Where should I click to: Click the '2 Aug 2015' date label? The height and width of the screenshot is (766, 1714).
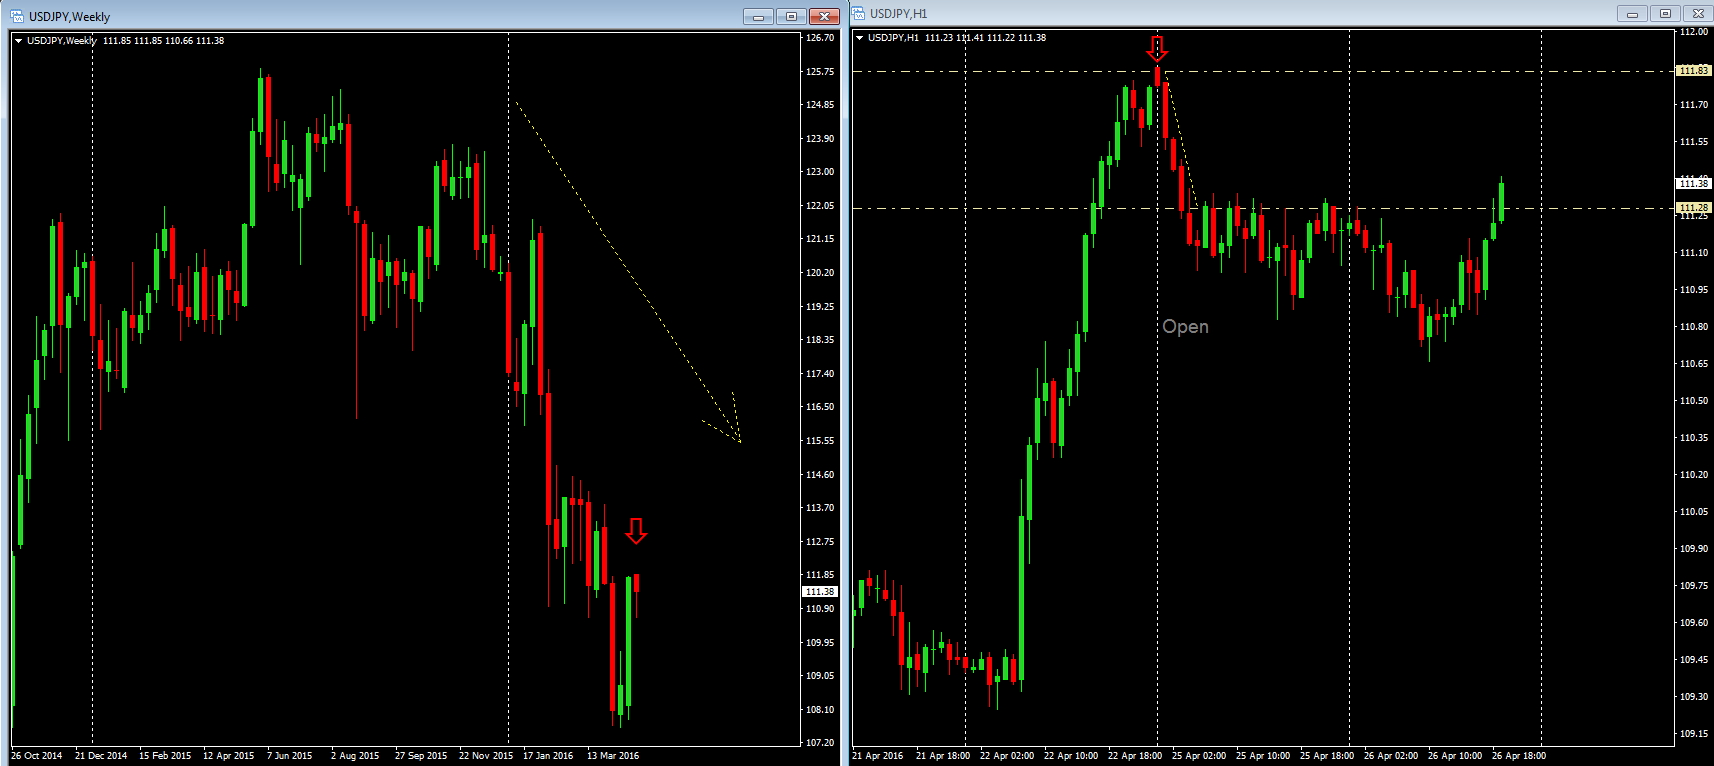(355, 756)
